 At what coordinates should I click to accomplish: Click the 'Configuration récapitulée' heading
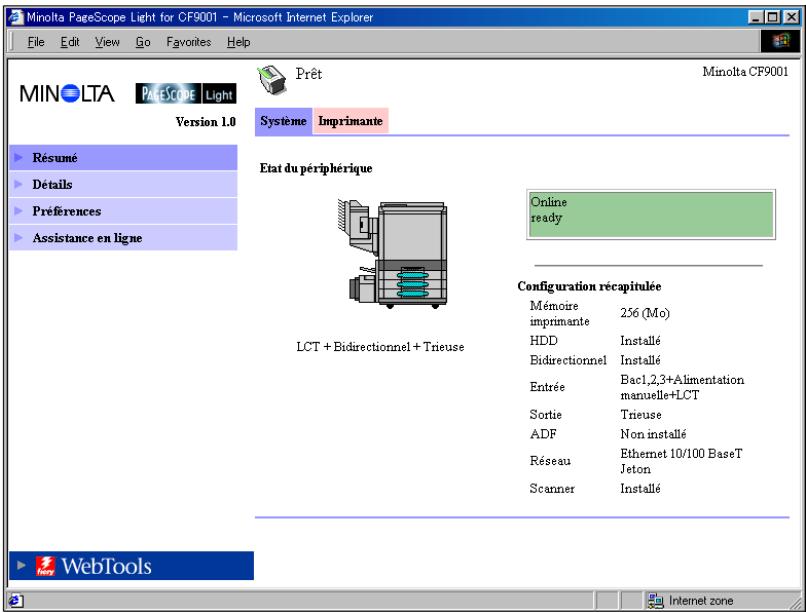(589, 286)
